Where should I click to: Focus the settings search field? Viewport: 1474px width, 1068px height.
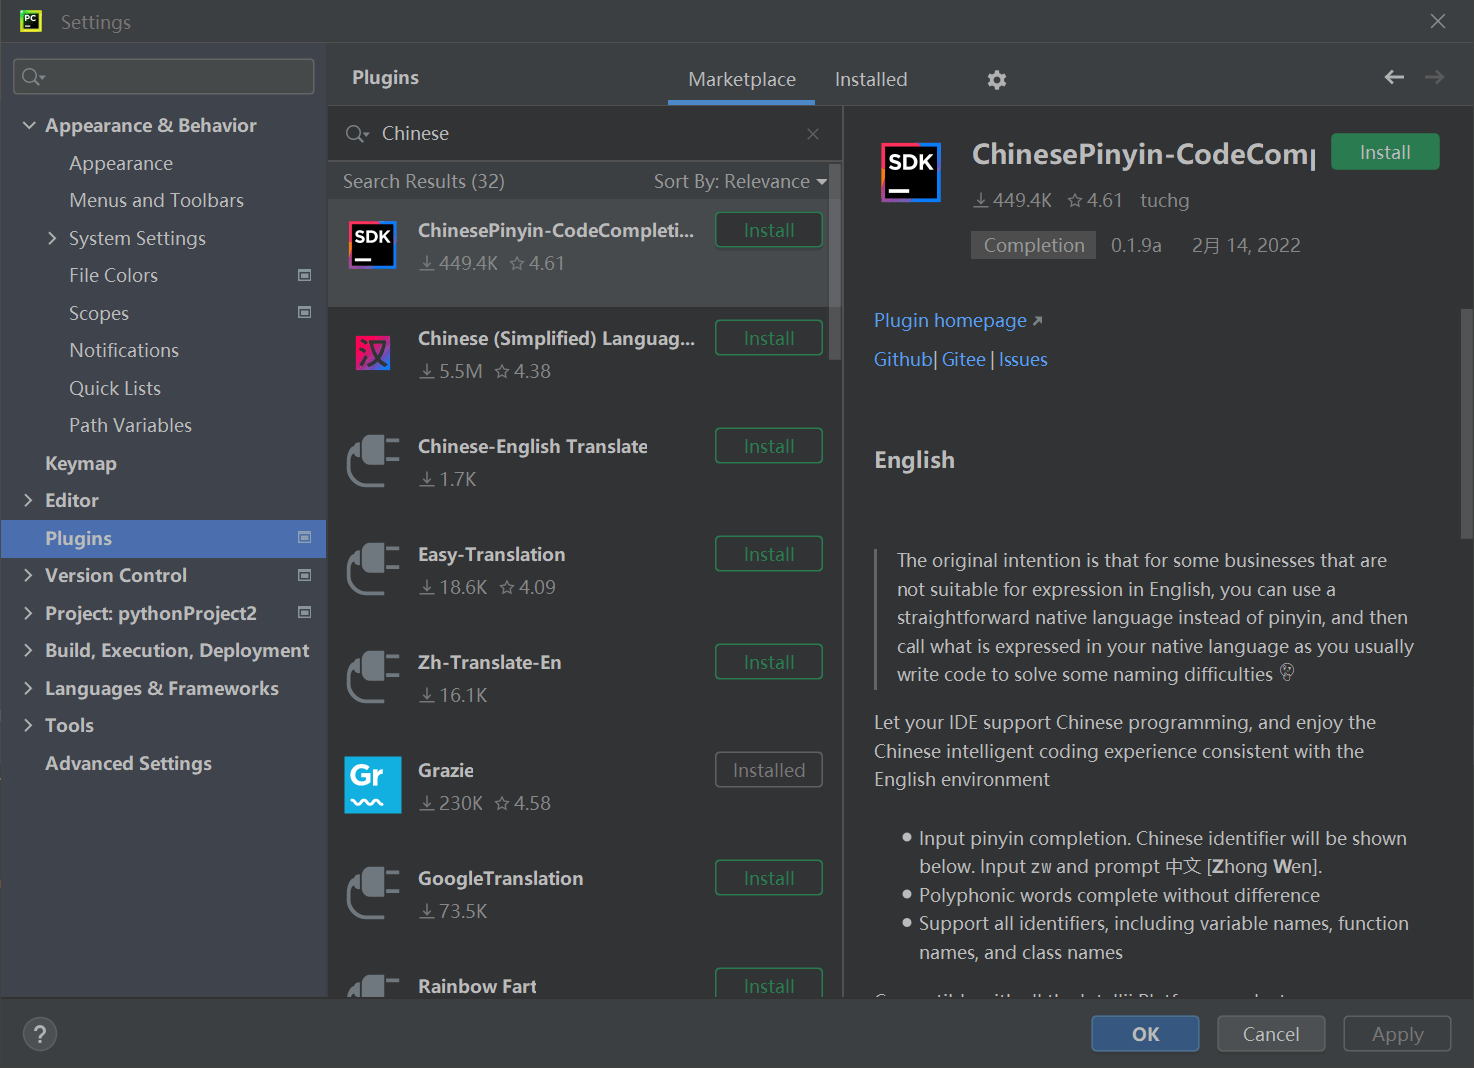point(163,77)
